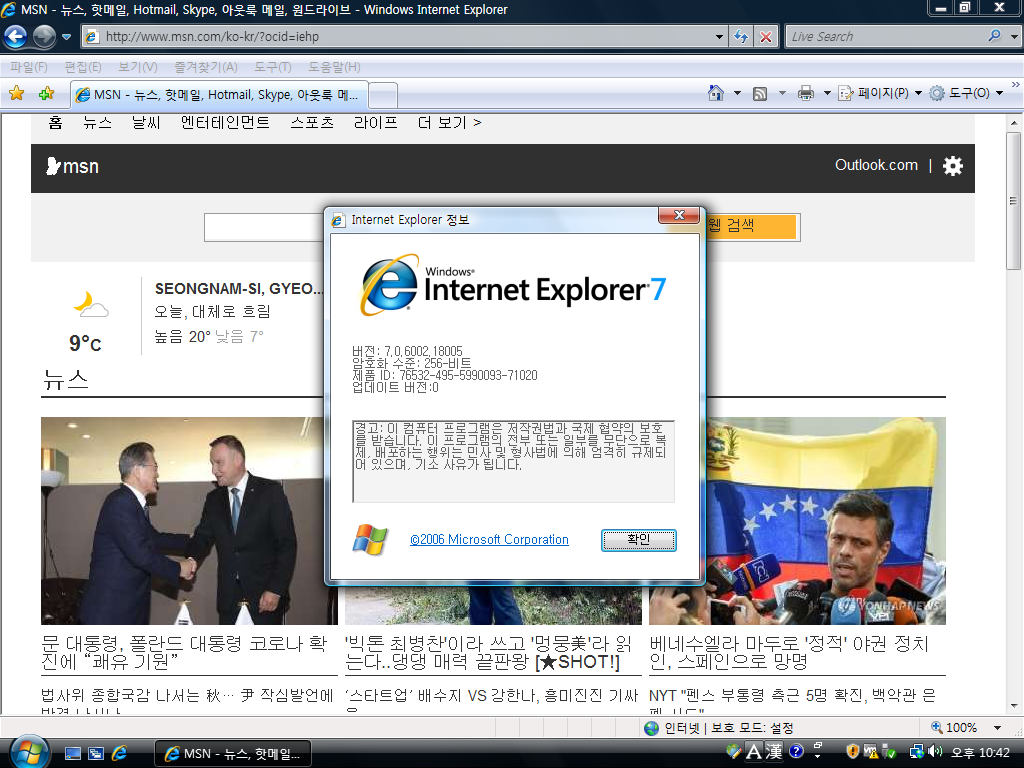The height and width of the screenshot is (768, 1024).
Task: Start search with the magnifier icon
Action: pos(995,36)
